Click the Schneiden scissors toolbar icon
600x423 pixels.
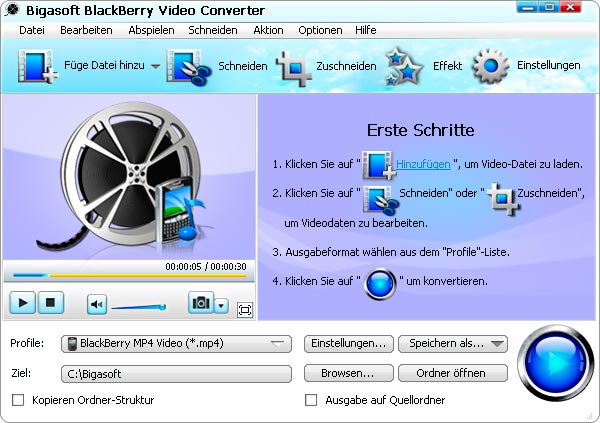(x=189, y=66)
